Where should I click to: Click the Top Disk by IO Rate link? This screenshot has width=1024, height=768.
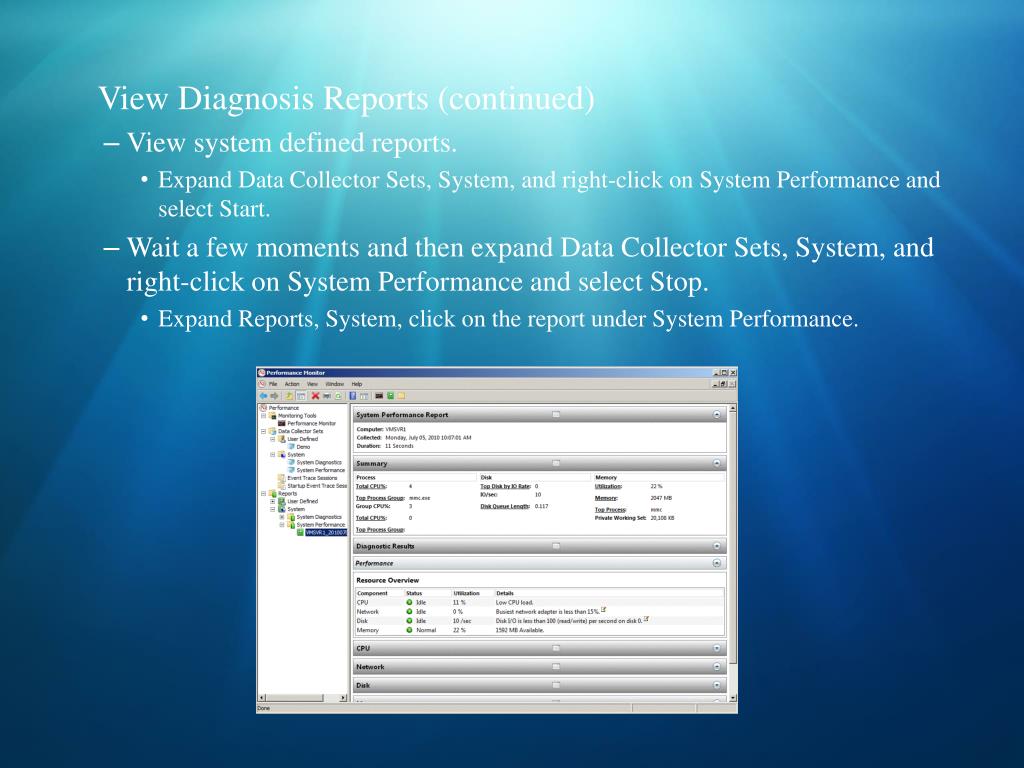pyautogui.click(x=505, y=487)
